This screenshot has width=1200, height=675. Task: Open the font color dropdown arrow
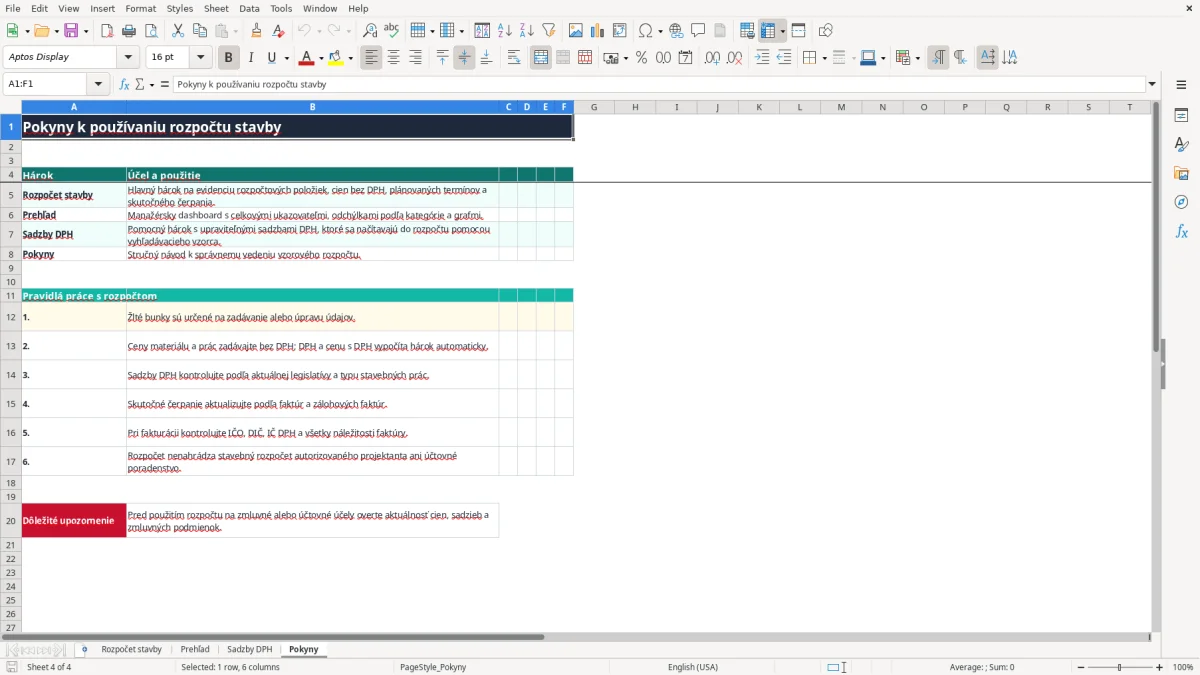click(321, 58)
